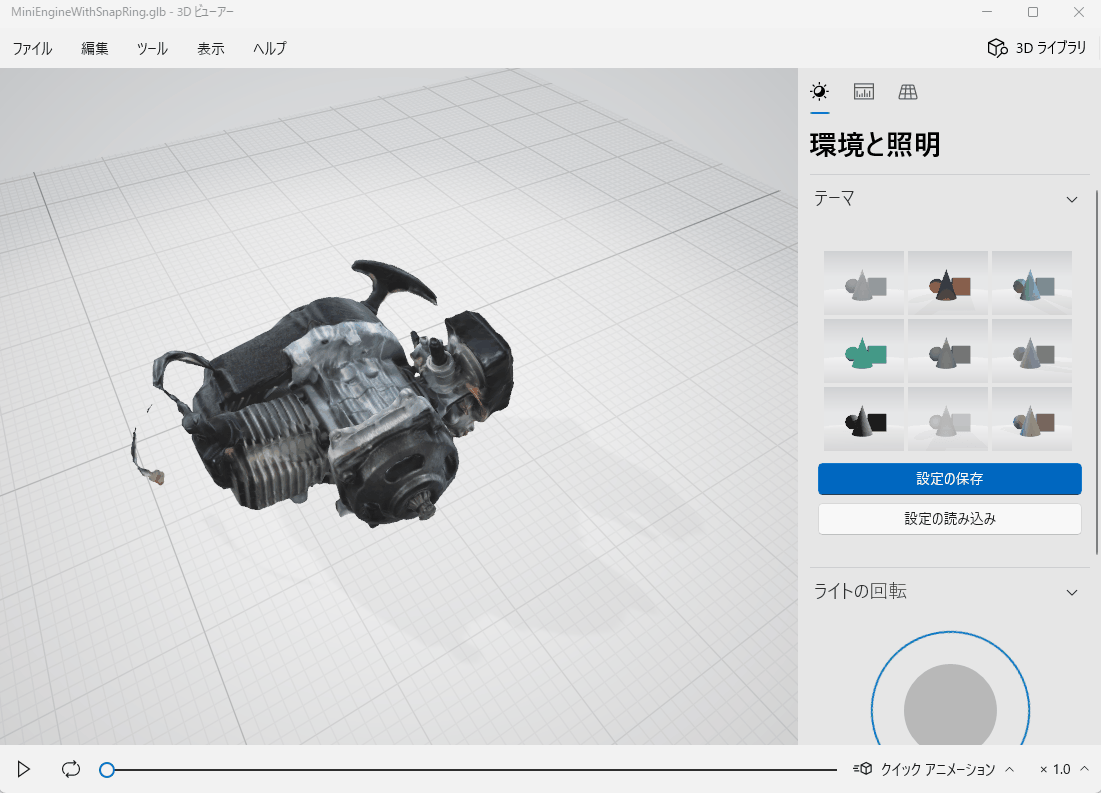
Task: Open the stats panel icon
Action: tap(863, 92)
